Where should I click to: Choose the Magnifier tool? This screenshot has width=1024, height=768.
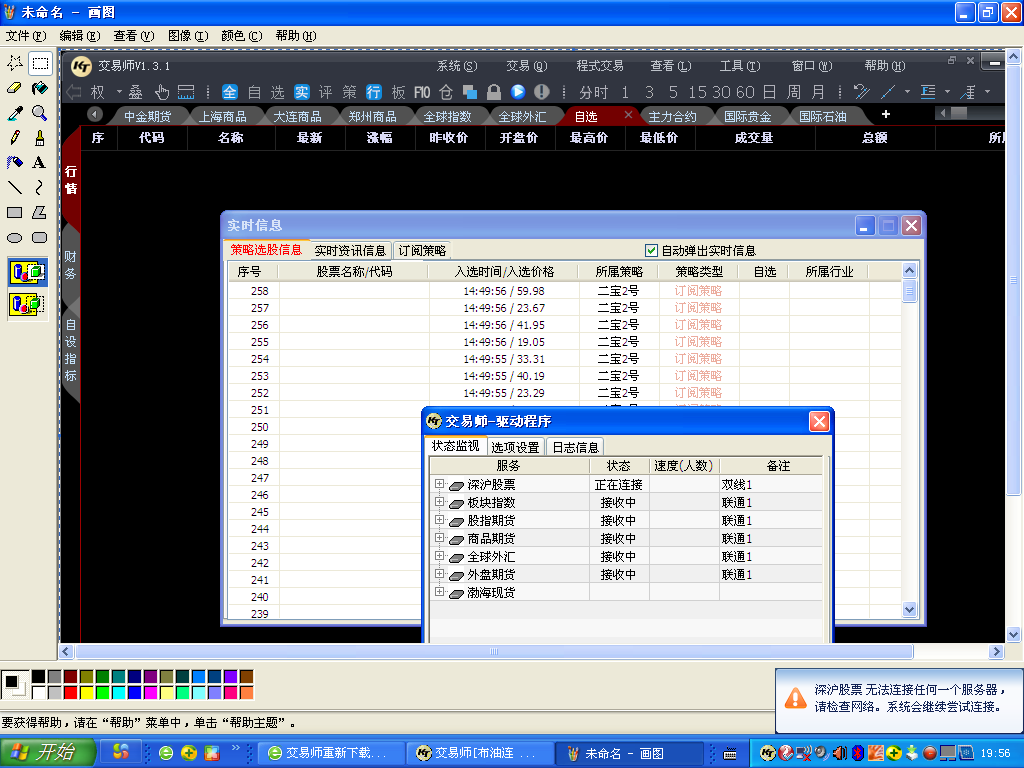pos(40,113)
